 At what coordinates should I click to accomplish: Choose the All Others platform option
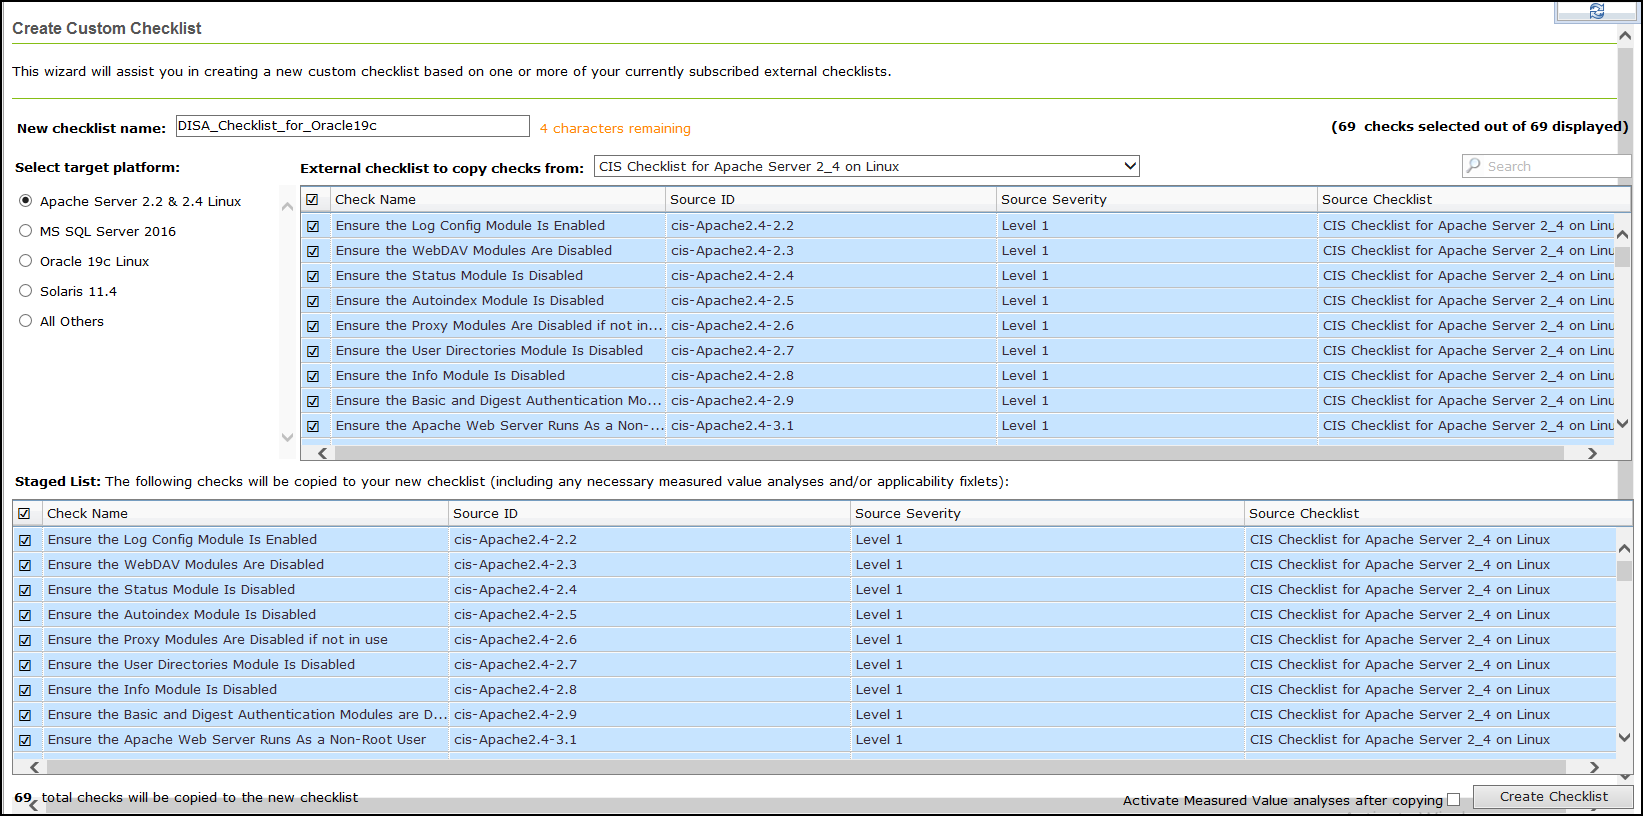tap(26, 321)
